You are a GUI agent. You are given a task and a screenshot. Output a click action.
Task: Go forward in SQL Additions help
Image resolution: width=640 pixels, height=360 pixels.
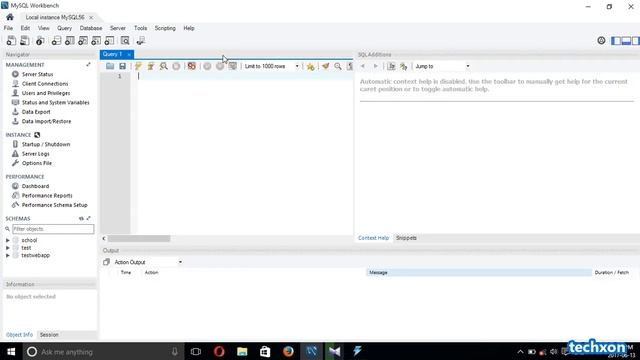pyautogui.click(x=376, y=66)
